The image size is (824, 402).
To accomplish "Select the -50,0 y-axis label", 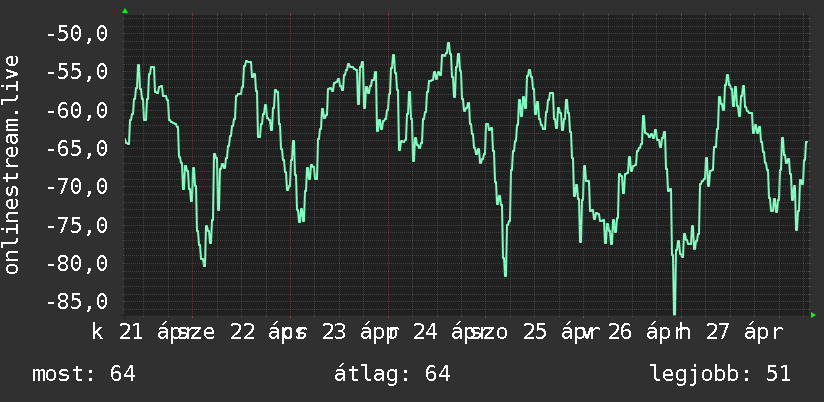I will point(77,34).
